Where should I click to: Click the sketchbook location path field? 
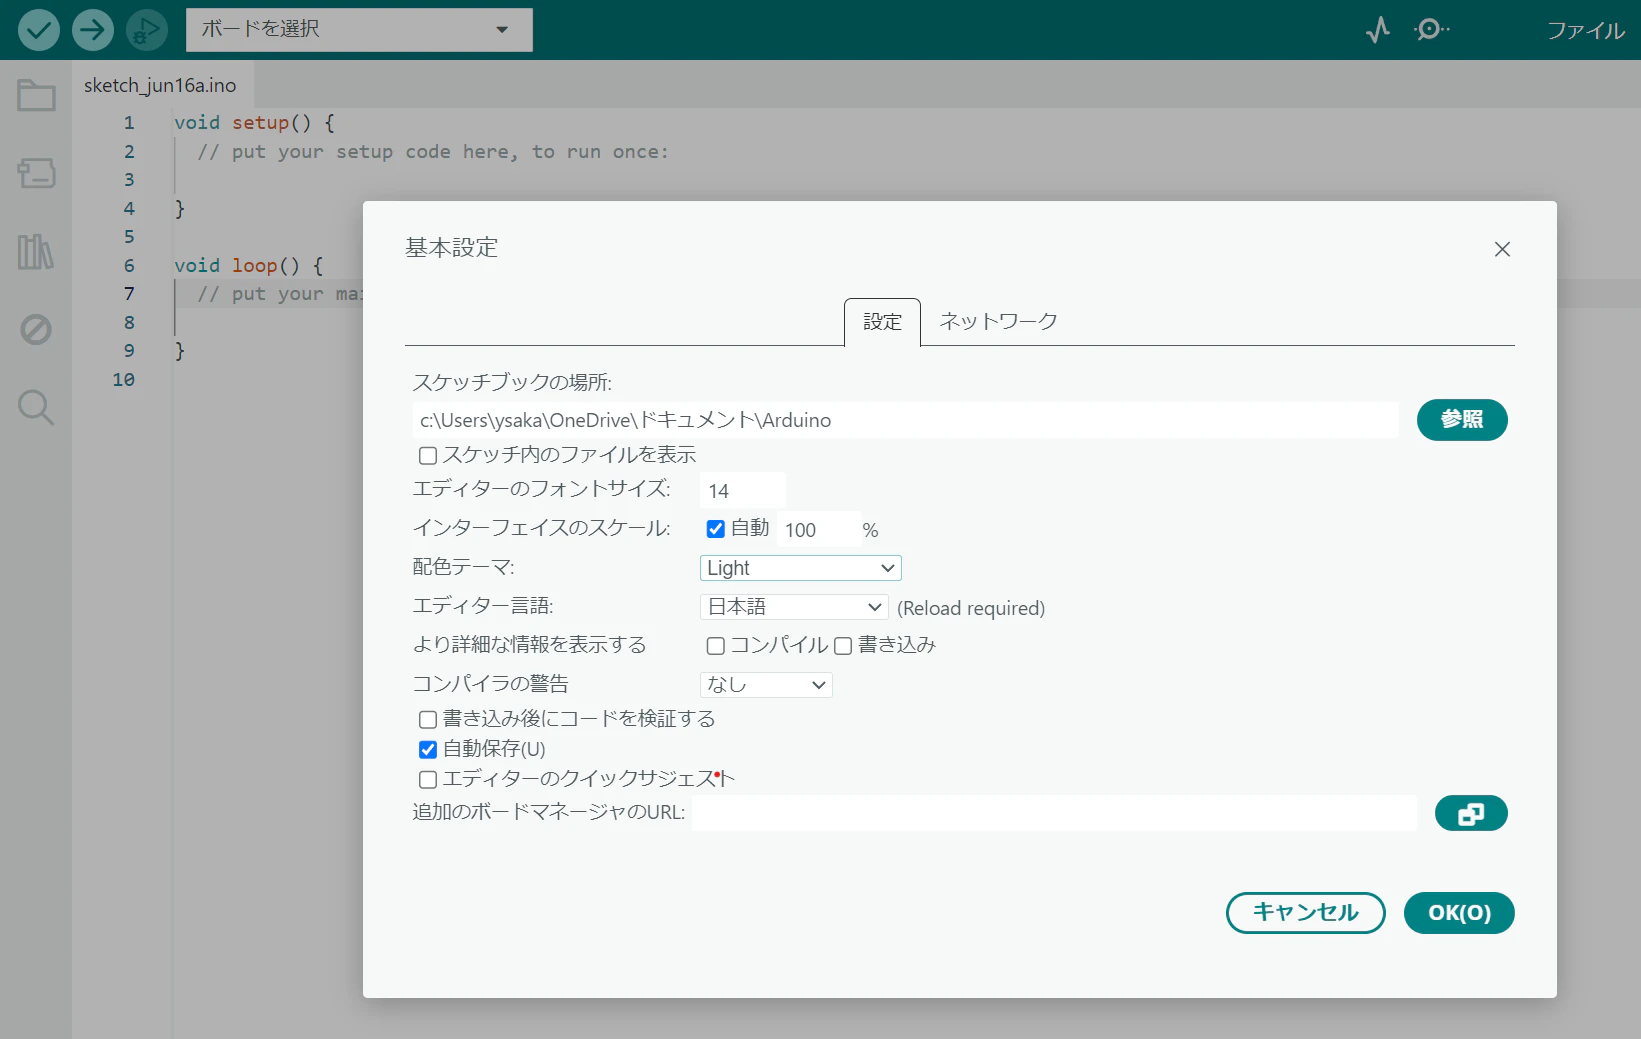click(x=905, y=420)
